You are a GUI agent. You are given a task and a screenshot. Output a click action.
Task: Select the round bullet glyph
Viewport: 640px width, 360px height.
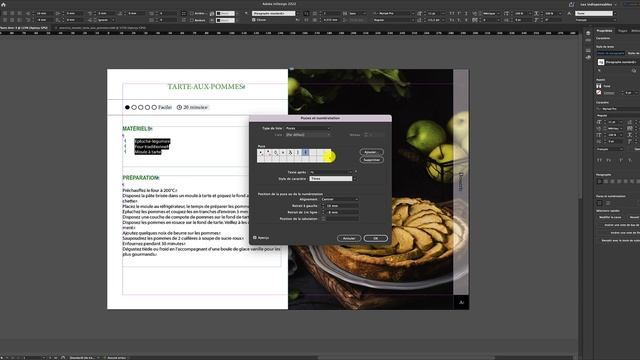click(x=261, y=152)
